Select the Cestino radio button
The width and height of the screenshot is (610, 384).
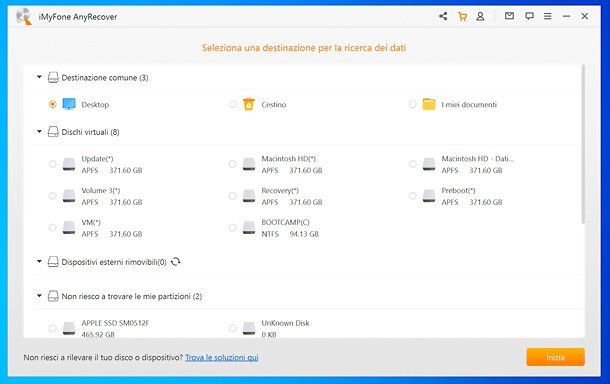click(x=232, y=104)
